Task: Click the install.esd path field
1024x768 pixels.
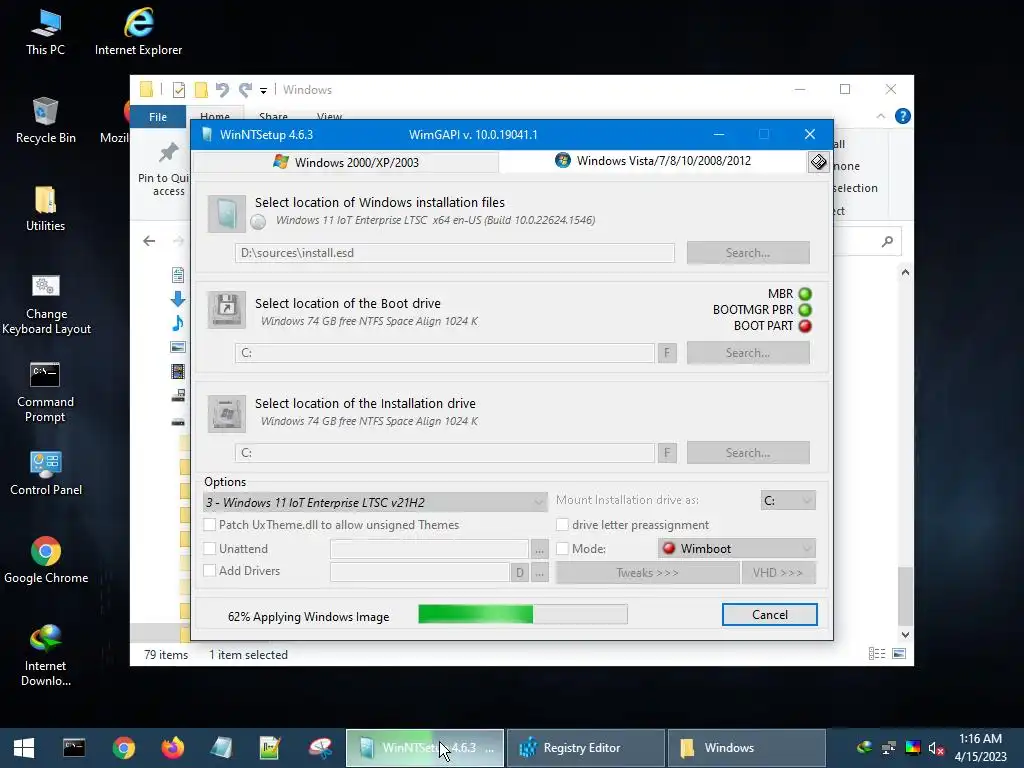Action: coord(455,253)
